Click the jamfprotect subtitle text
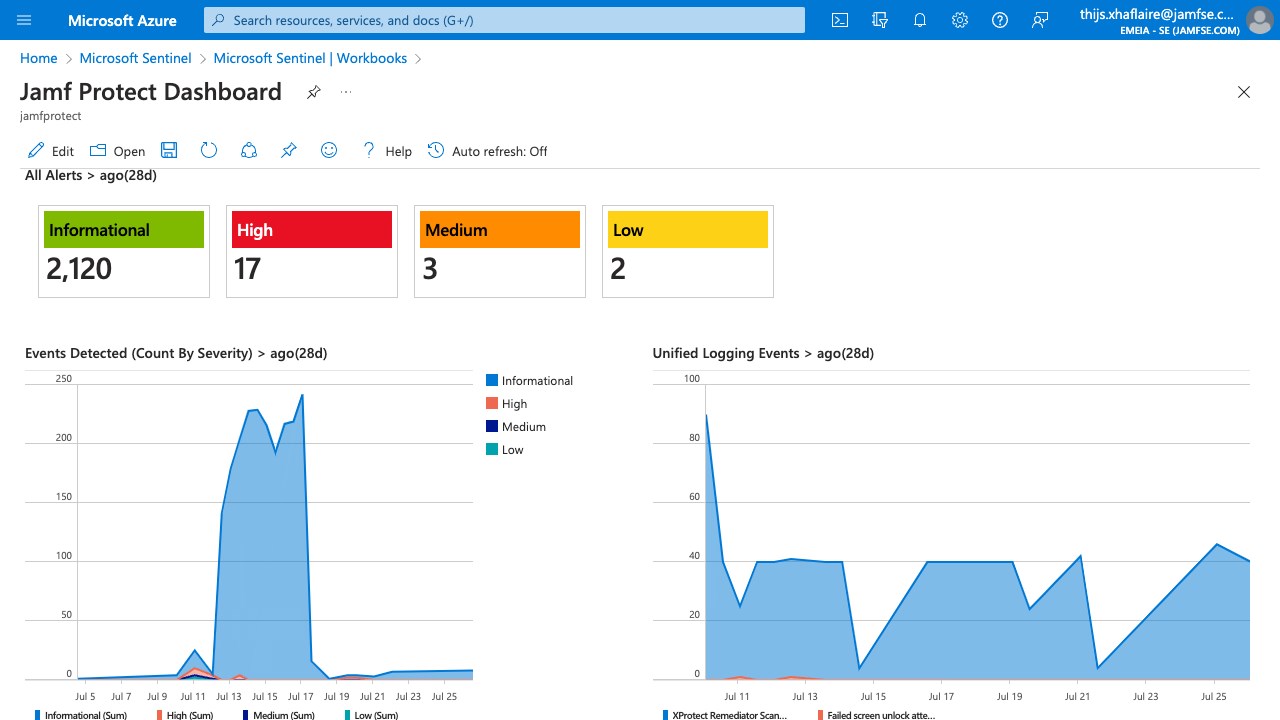 pos(51,116)
